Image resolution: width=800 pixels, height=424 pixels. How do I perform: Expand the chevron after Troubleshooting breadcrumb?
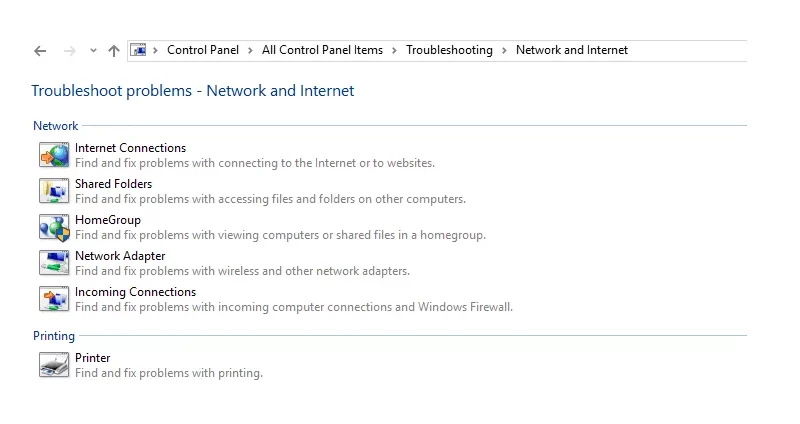pyautogui.click(x=504, y=51)
